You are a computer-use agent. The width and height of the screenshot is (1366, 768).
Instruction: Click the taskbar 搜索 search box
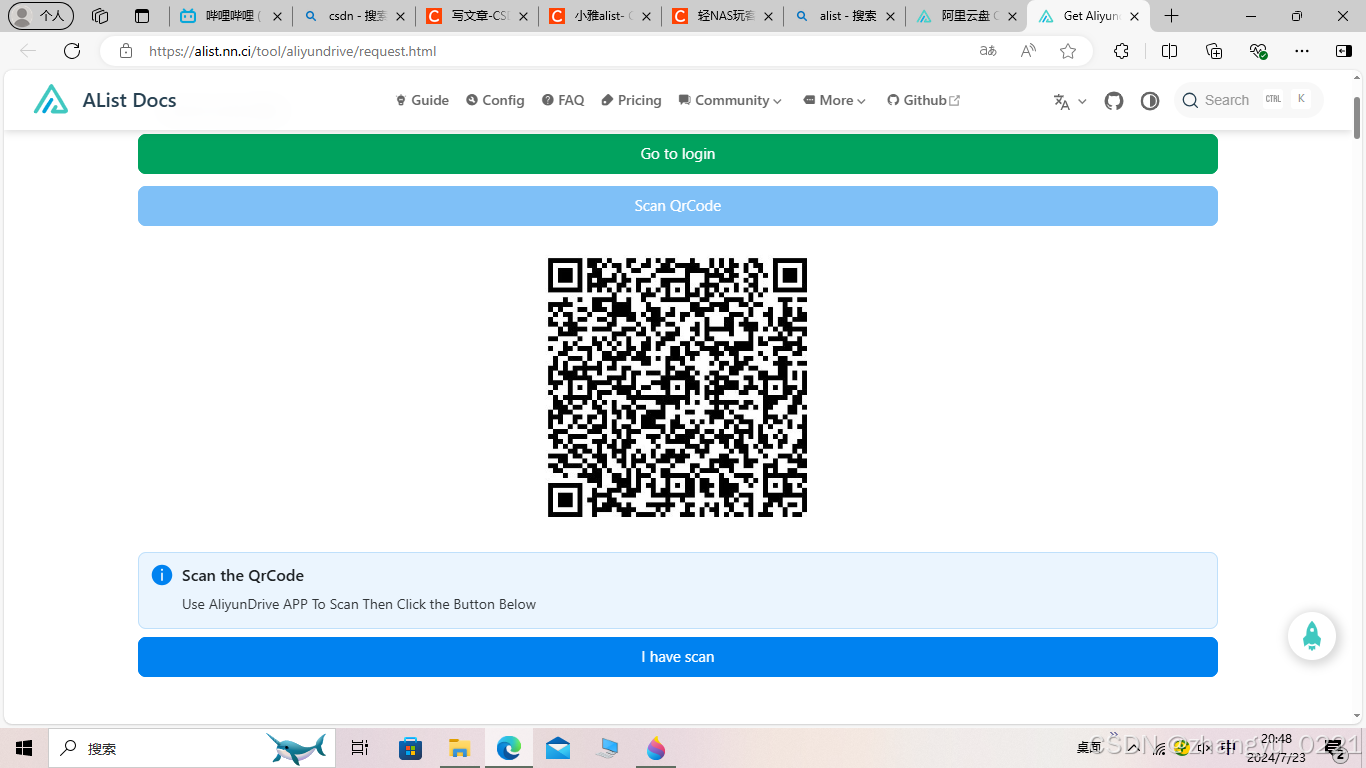(x=194, y=748)
